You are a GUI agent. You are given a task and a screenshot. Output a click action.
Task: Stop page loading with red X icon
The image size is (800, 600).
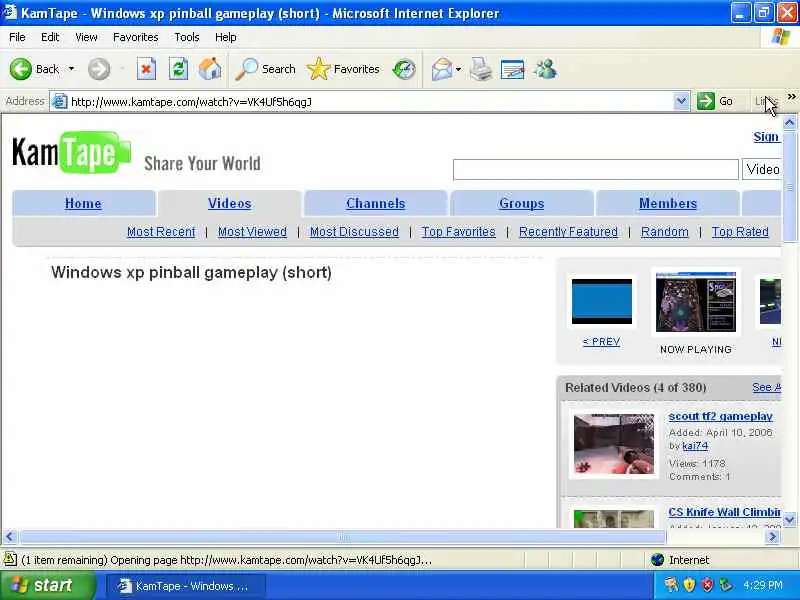[x=146, y=69]
